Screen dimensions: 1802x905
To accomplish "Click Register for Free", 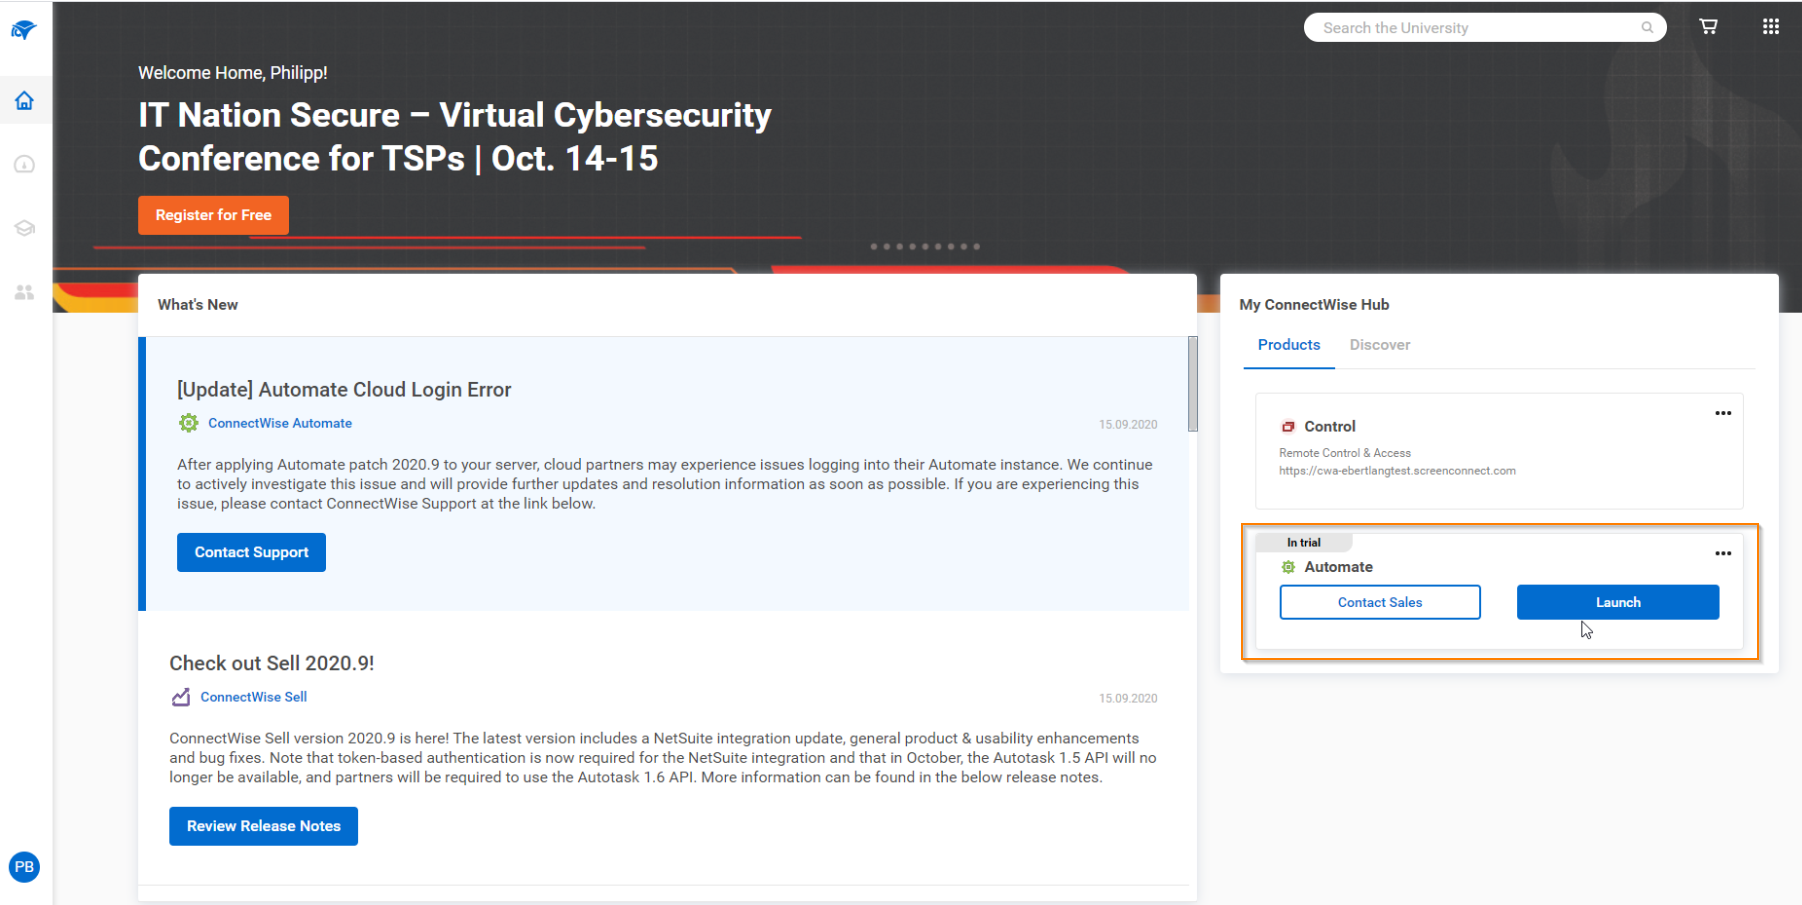I will 213,215.
